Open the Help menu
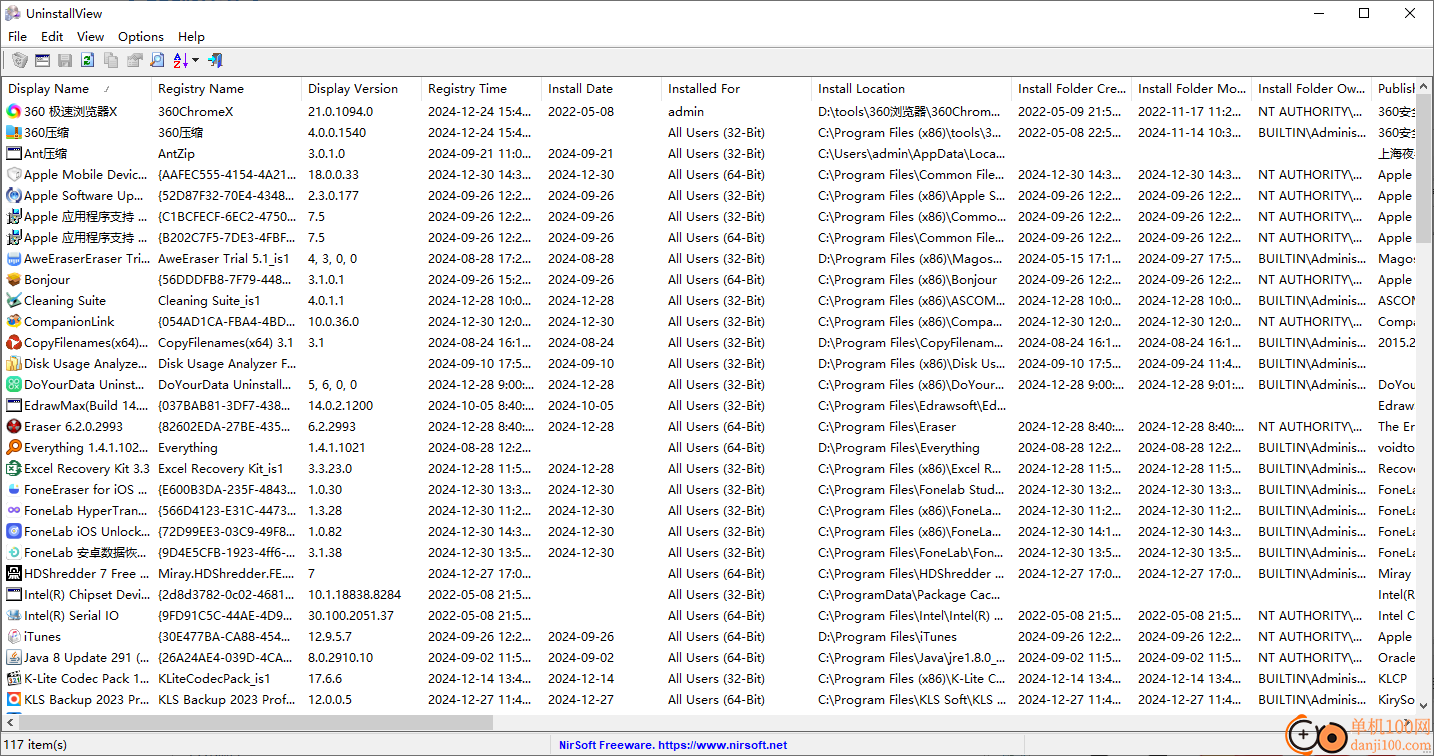This screenshot has width=1434, height=756. [x=191, y=36]
